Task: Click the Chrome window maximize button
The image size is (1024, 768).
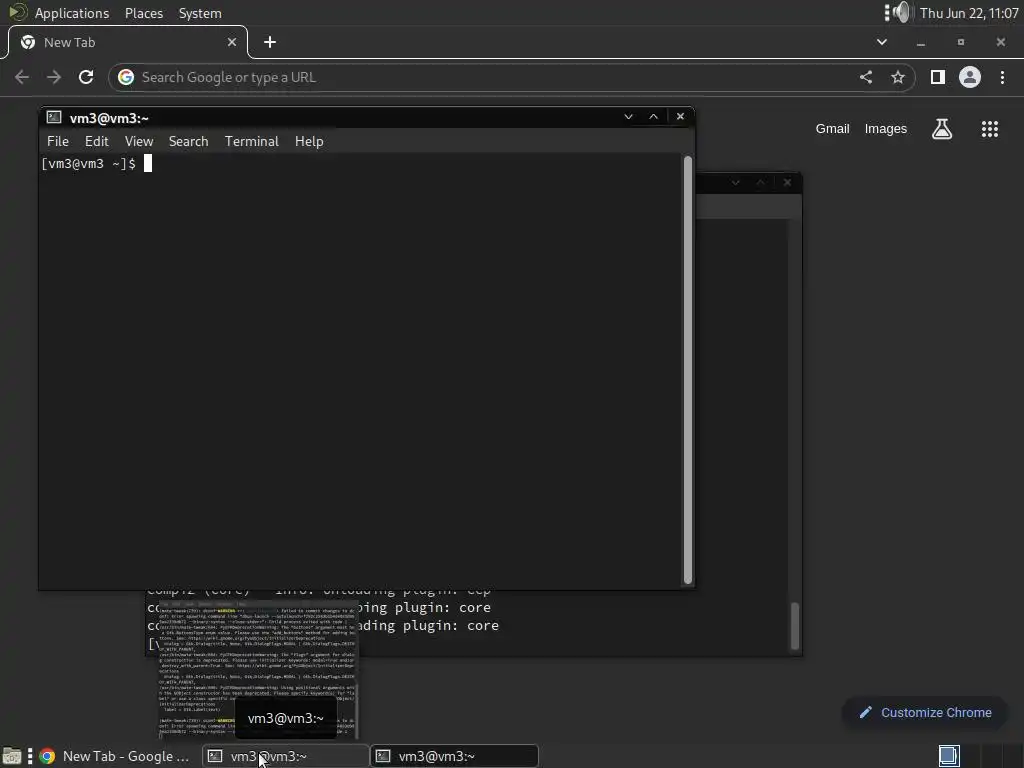Action: click(x=961, y=42)
